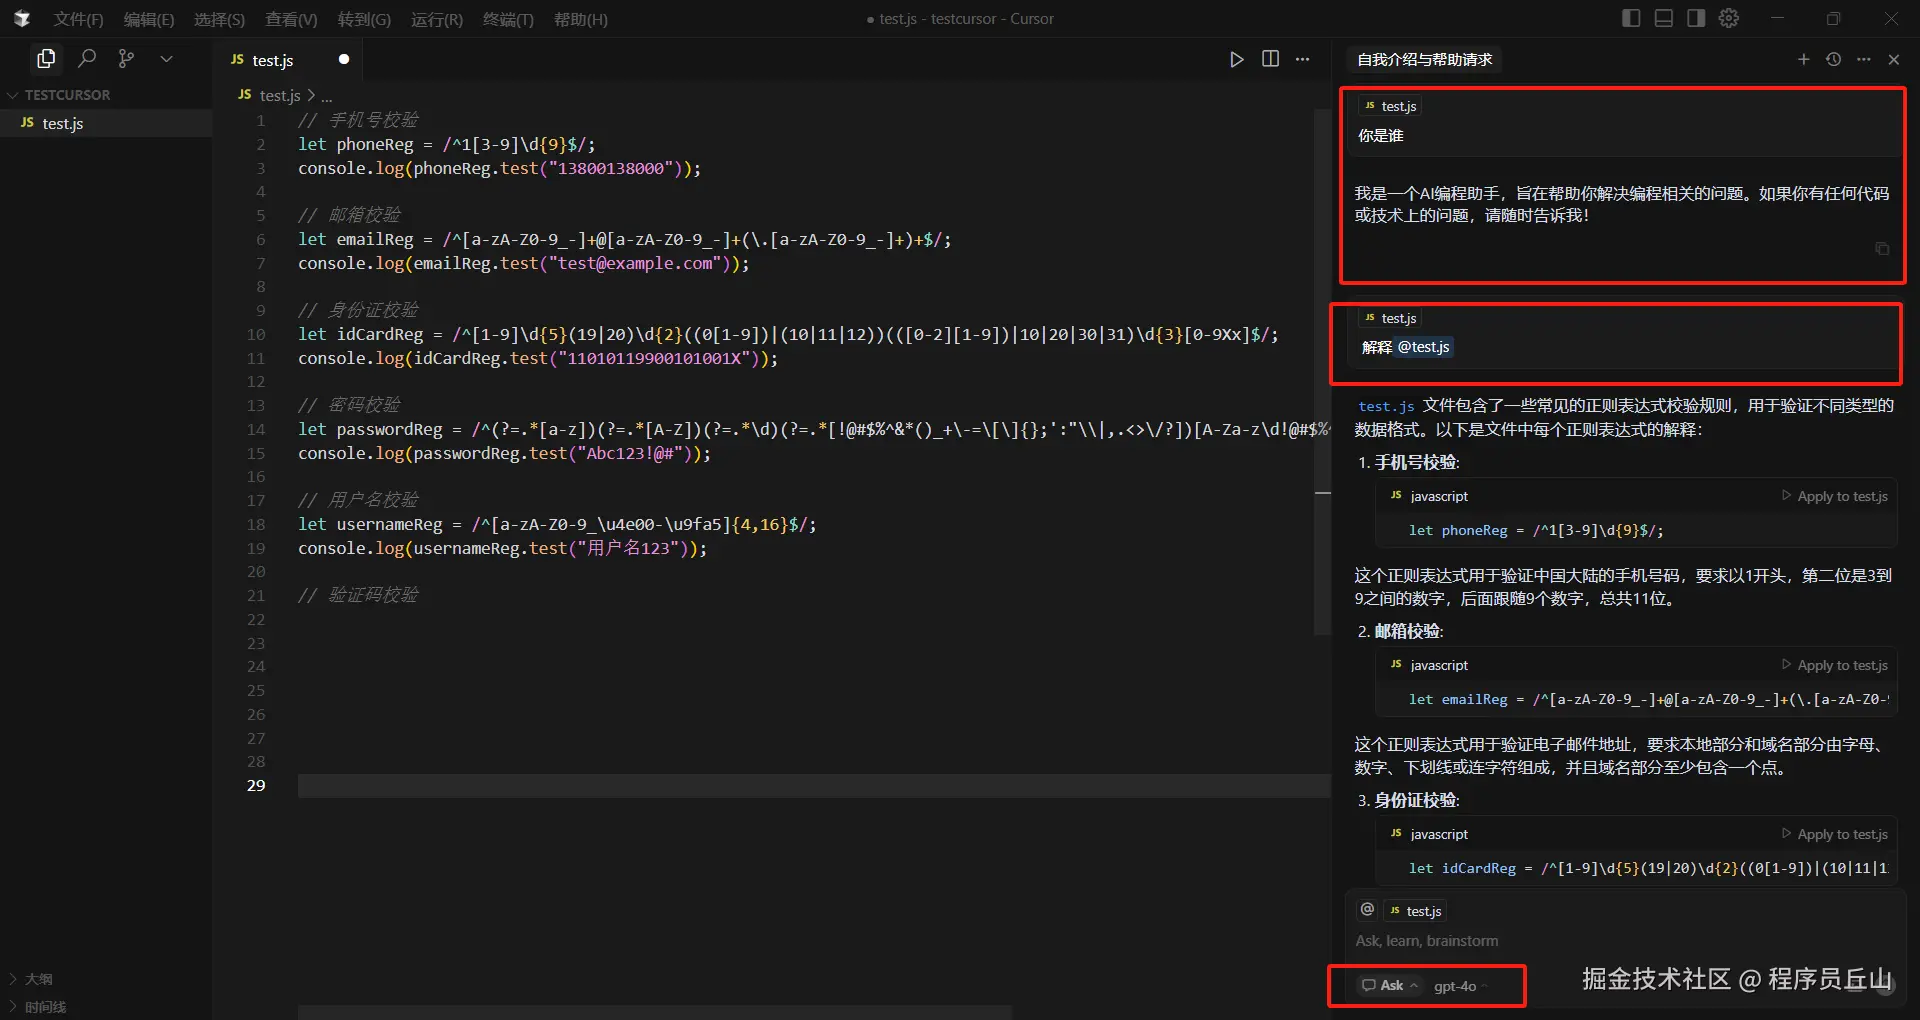The width and height of the screenshot is (1920, 1020).
Task: Click the 你是谁 user message
Action: (x=1381, y=135)
